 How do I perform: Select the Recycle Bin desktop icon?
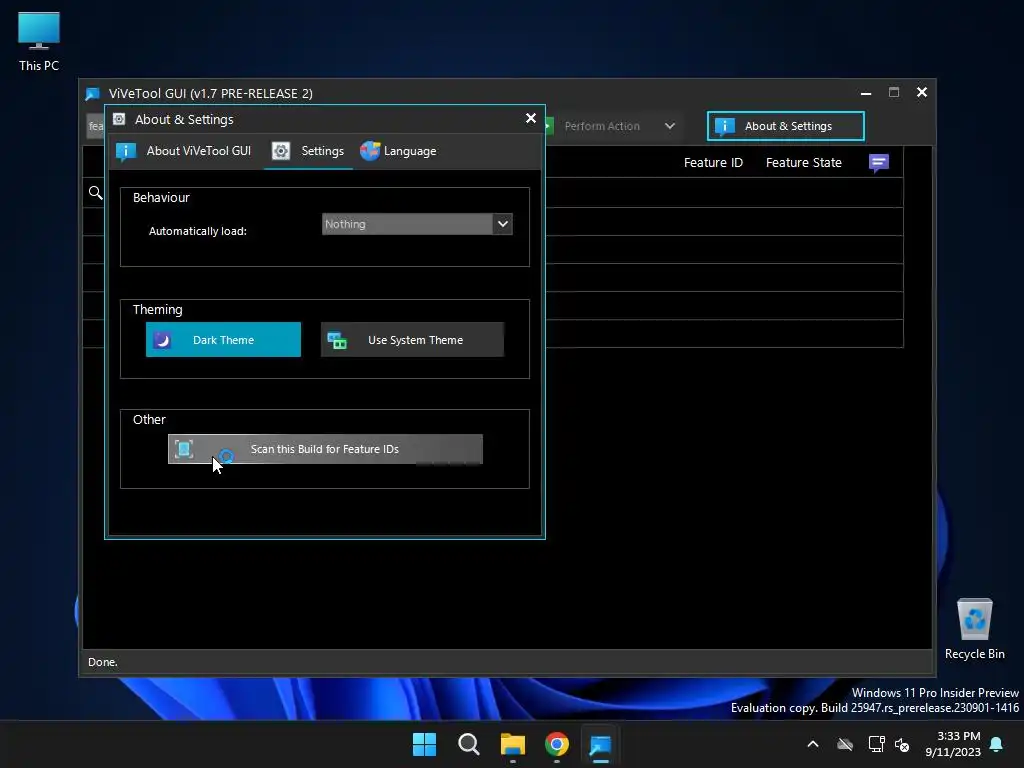point(974,630)
